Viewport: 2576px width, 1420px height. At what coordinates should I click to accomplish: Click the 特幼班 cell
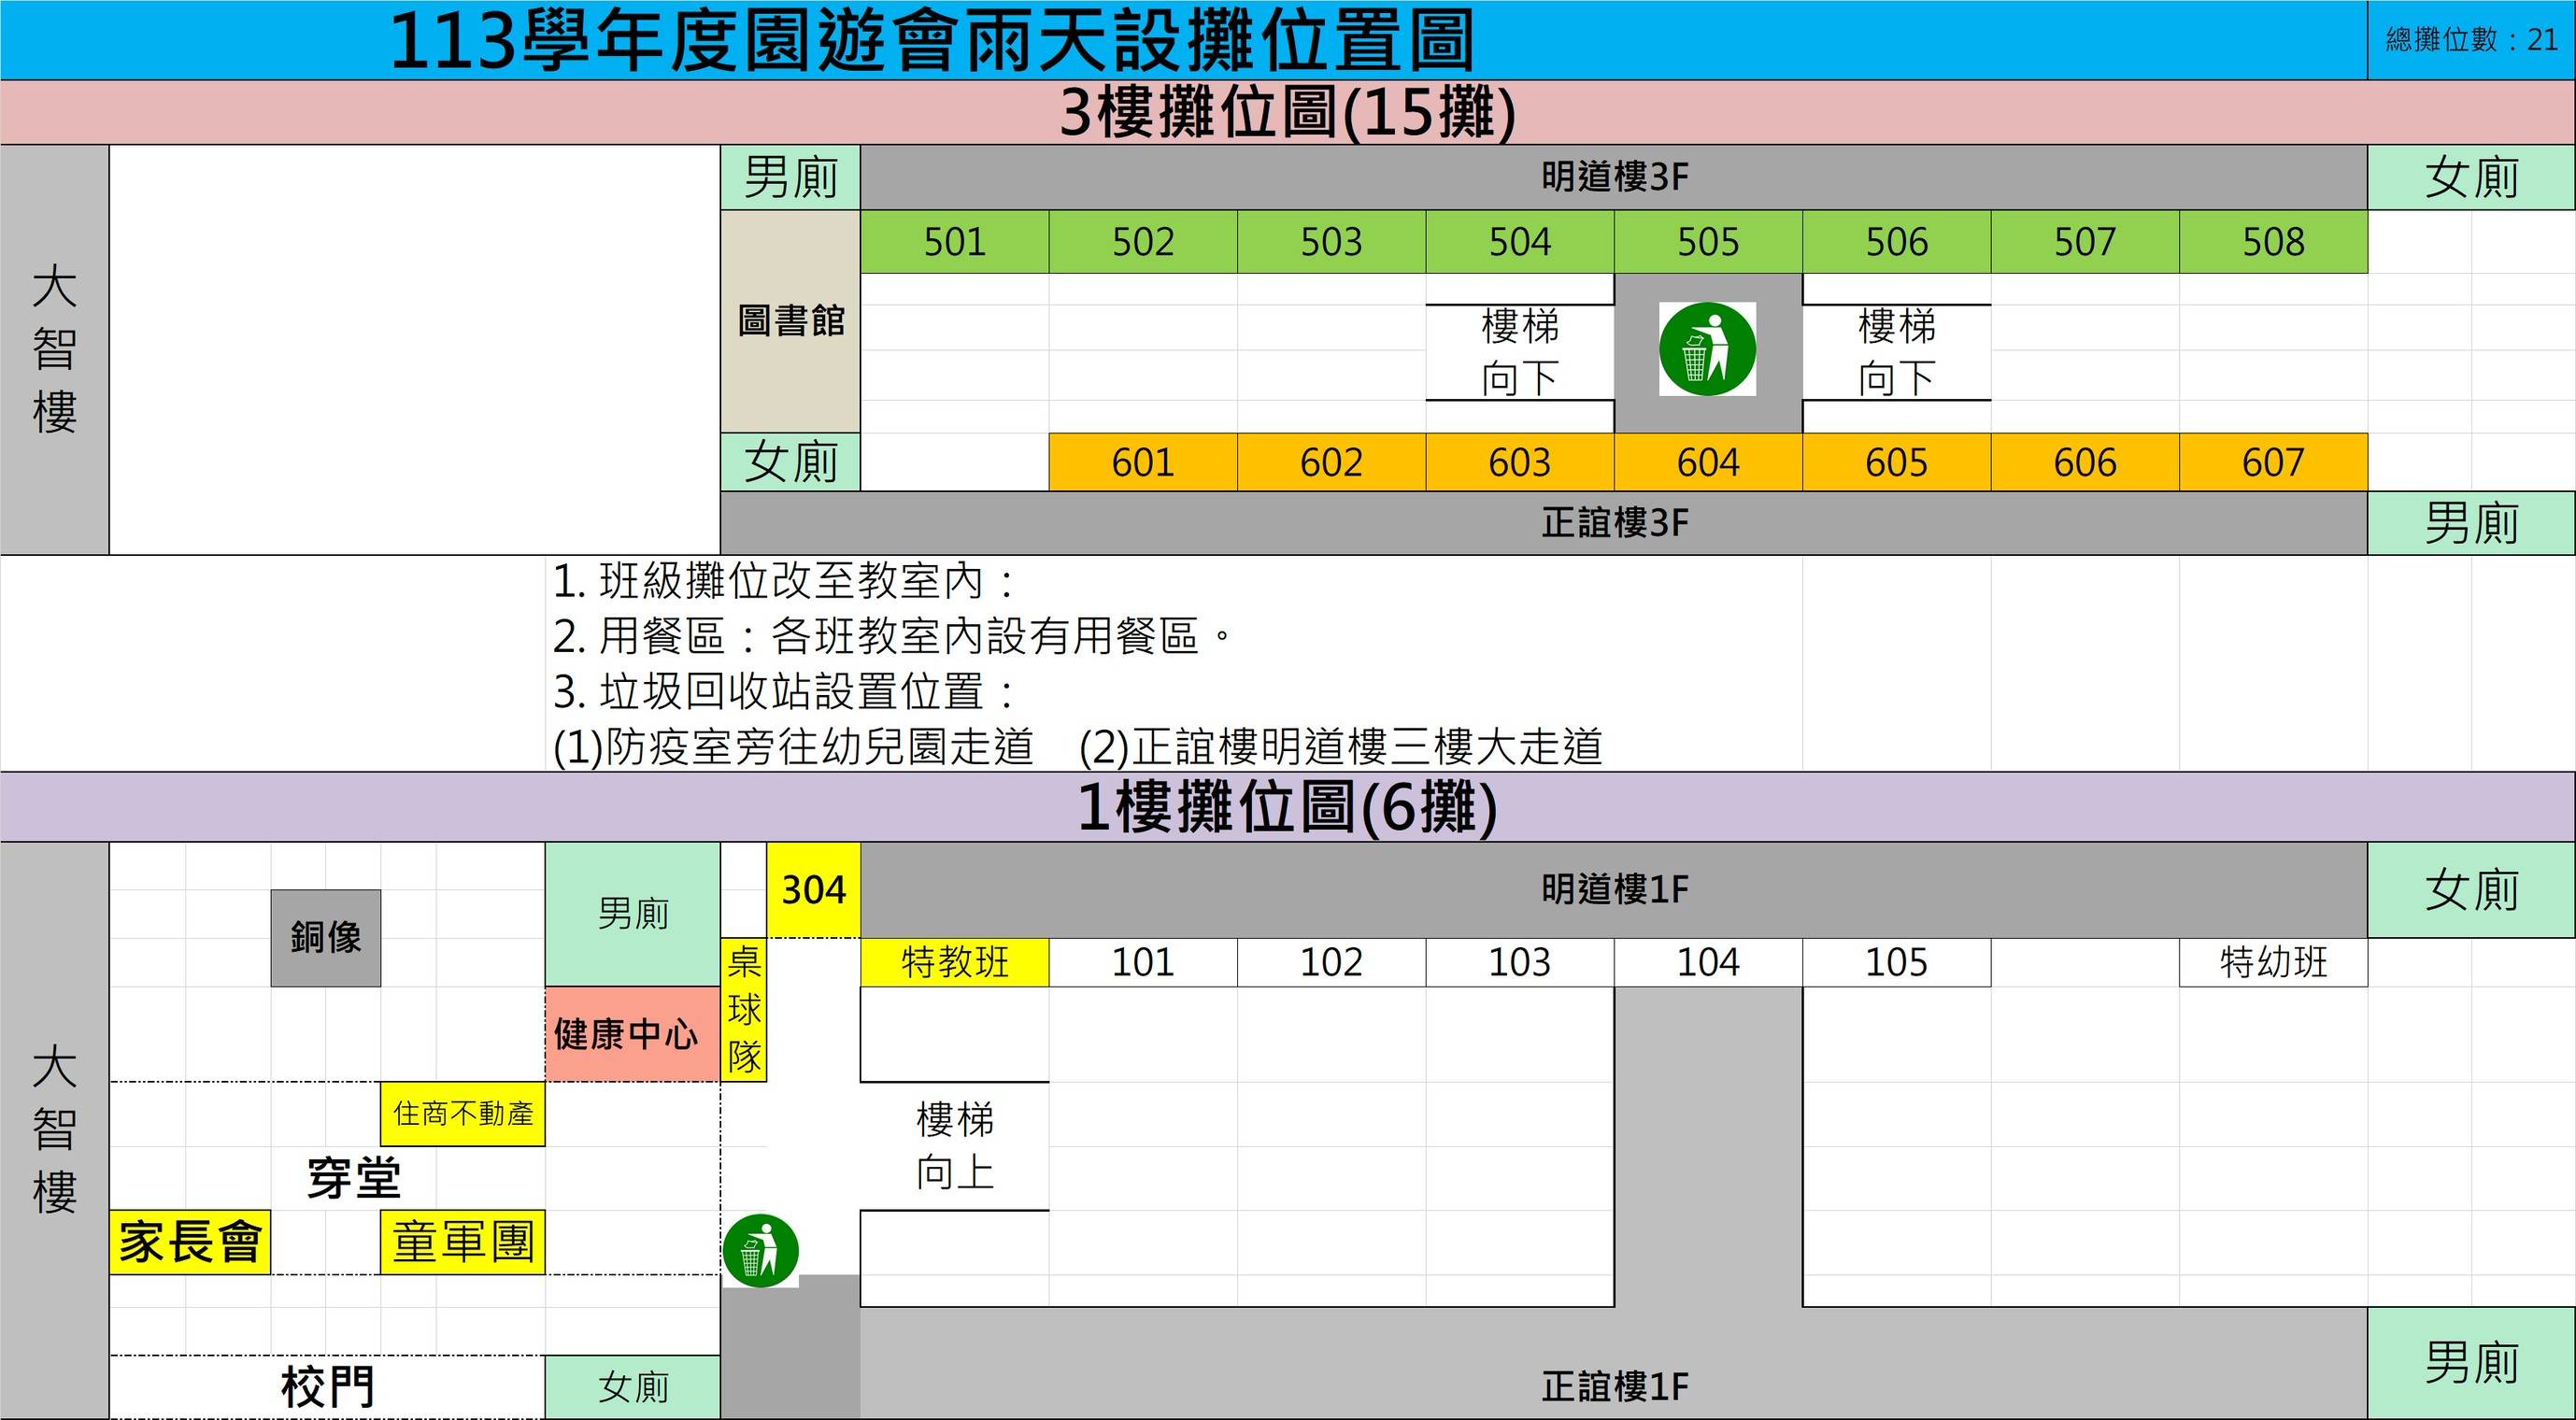[2272, 962]
